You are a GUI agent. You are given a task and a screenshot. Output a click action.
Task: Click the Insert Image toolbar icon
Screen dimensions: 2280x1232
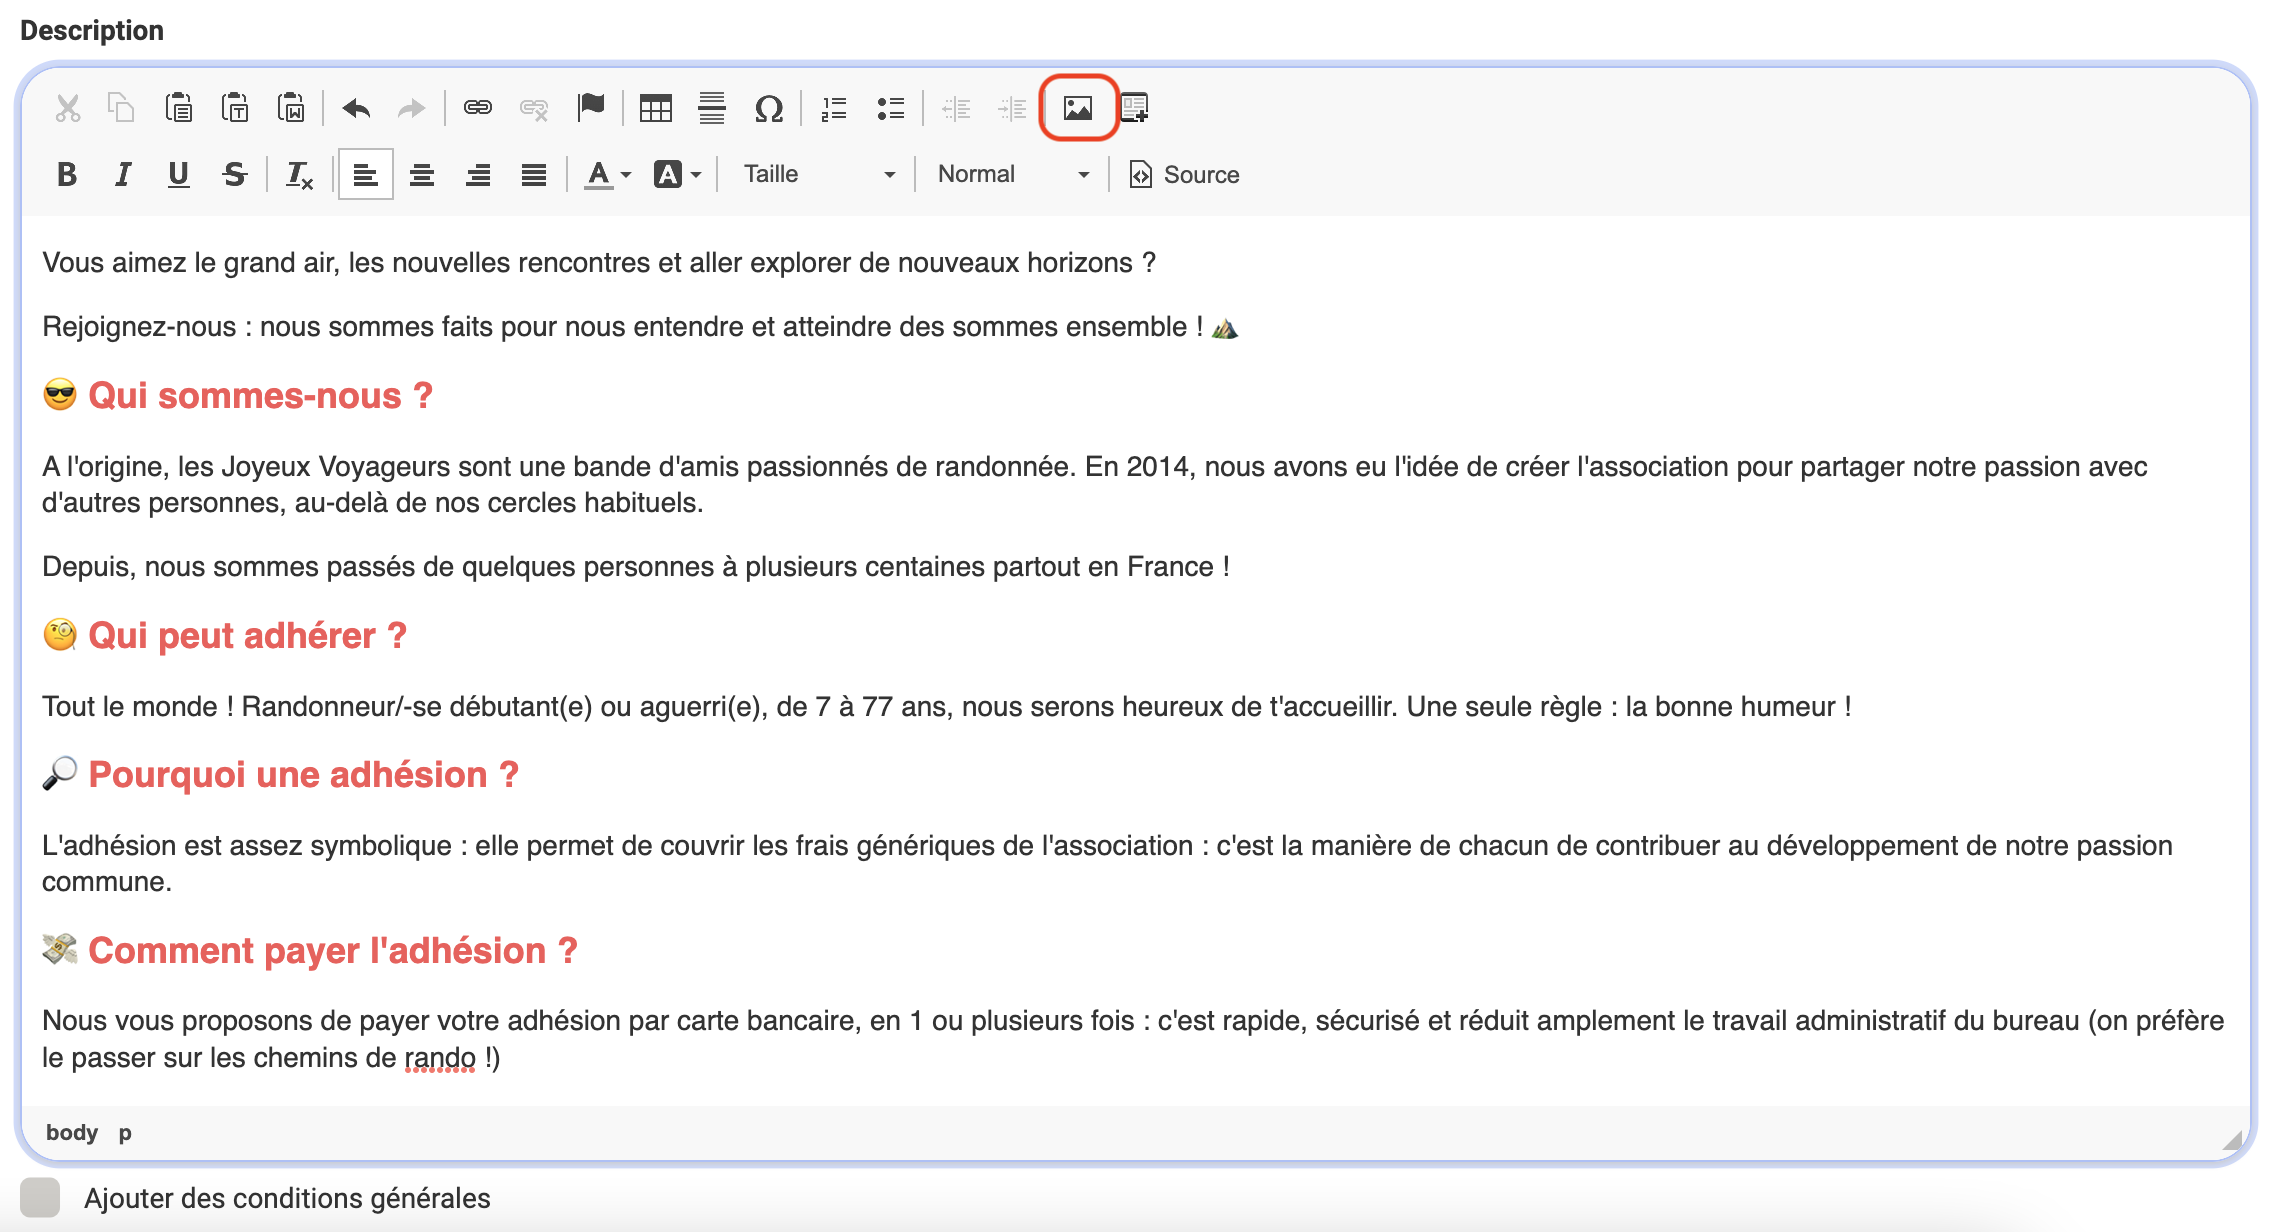(x=1078, y=108)
